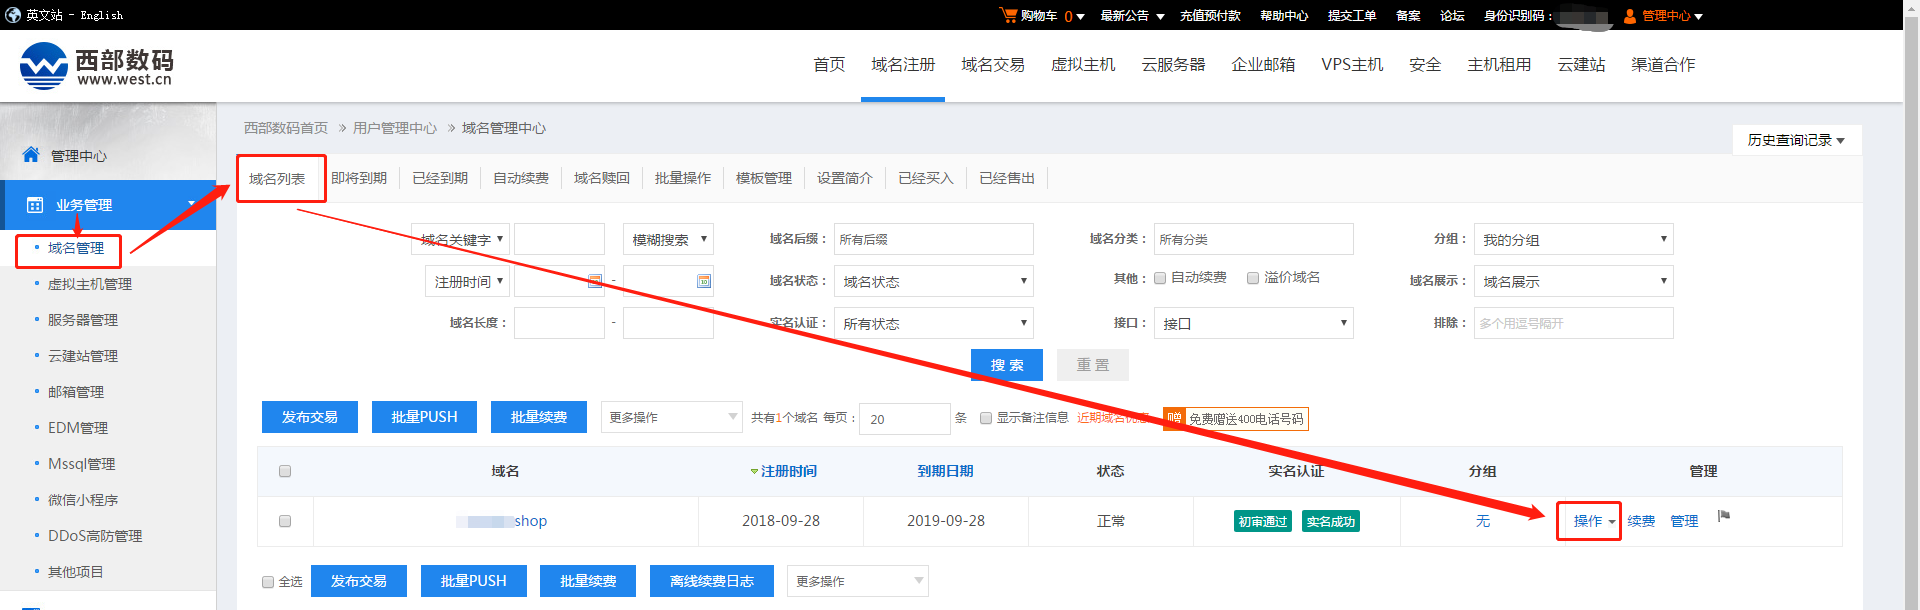
Task: Click the flag icon in the domain row
Action: coord(1724,516)
